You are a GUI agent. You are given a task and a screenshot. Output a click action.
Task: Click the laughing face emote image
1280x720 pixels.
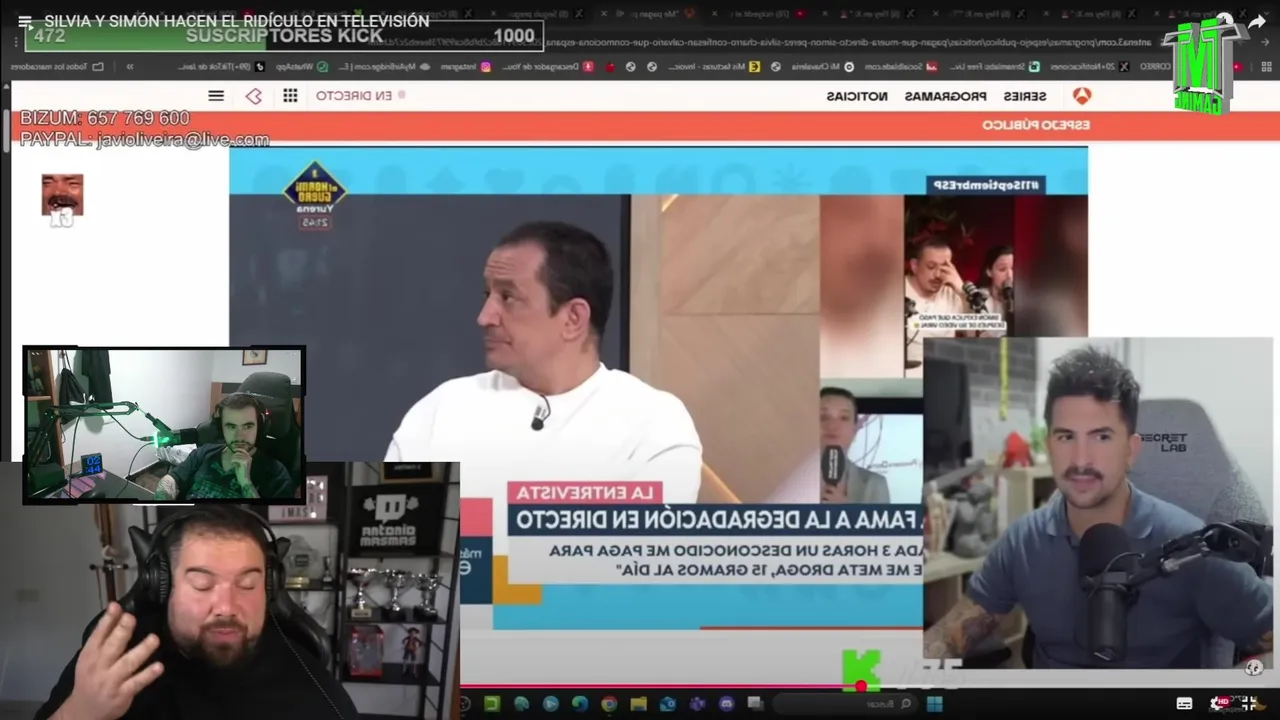pos(62,195)
